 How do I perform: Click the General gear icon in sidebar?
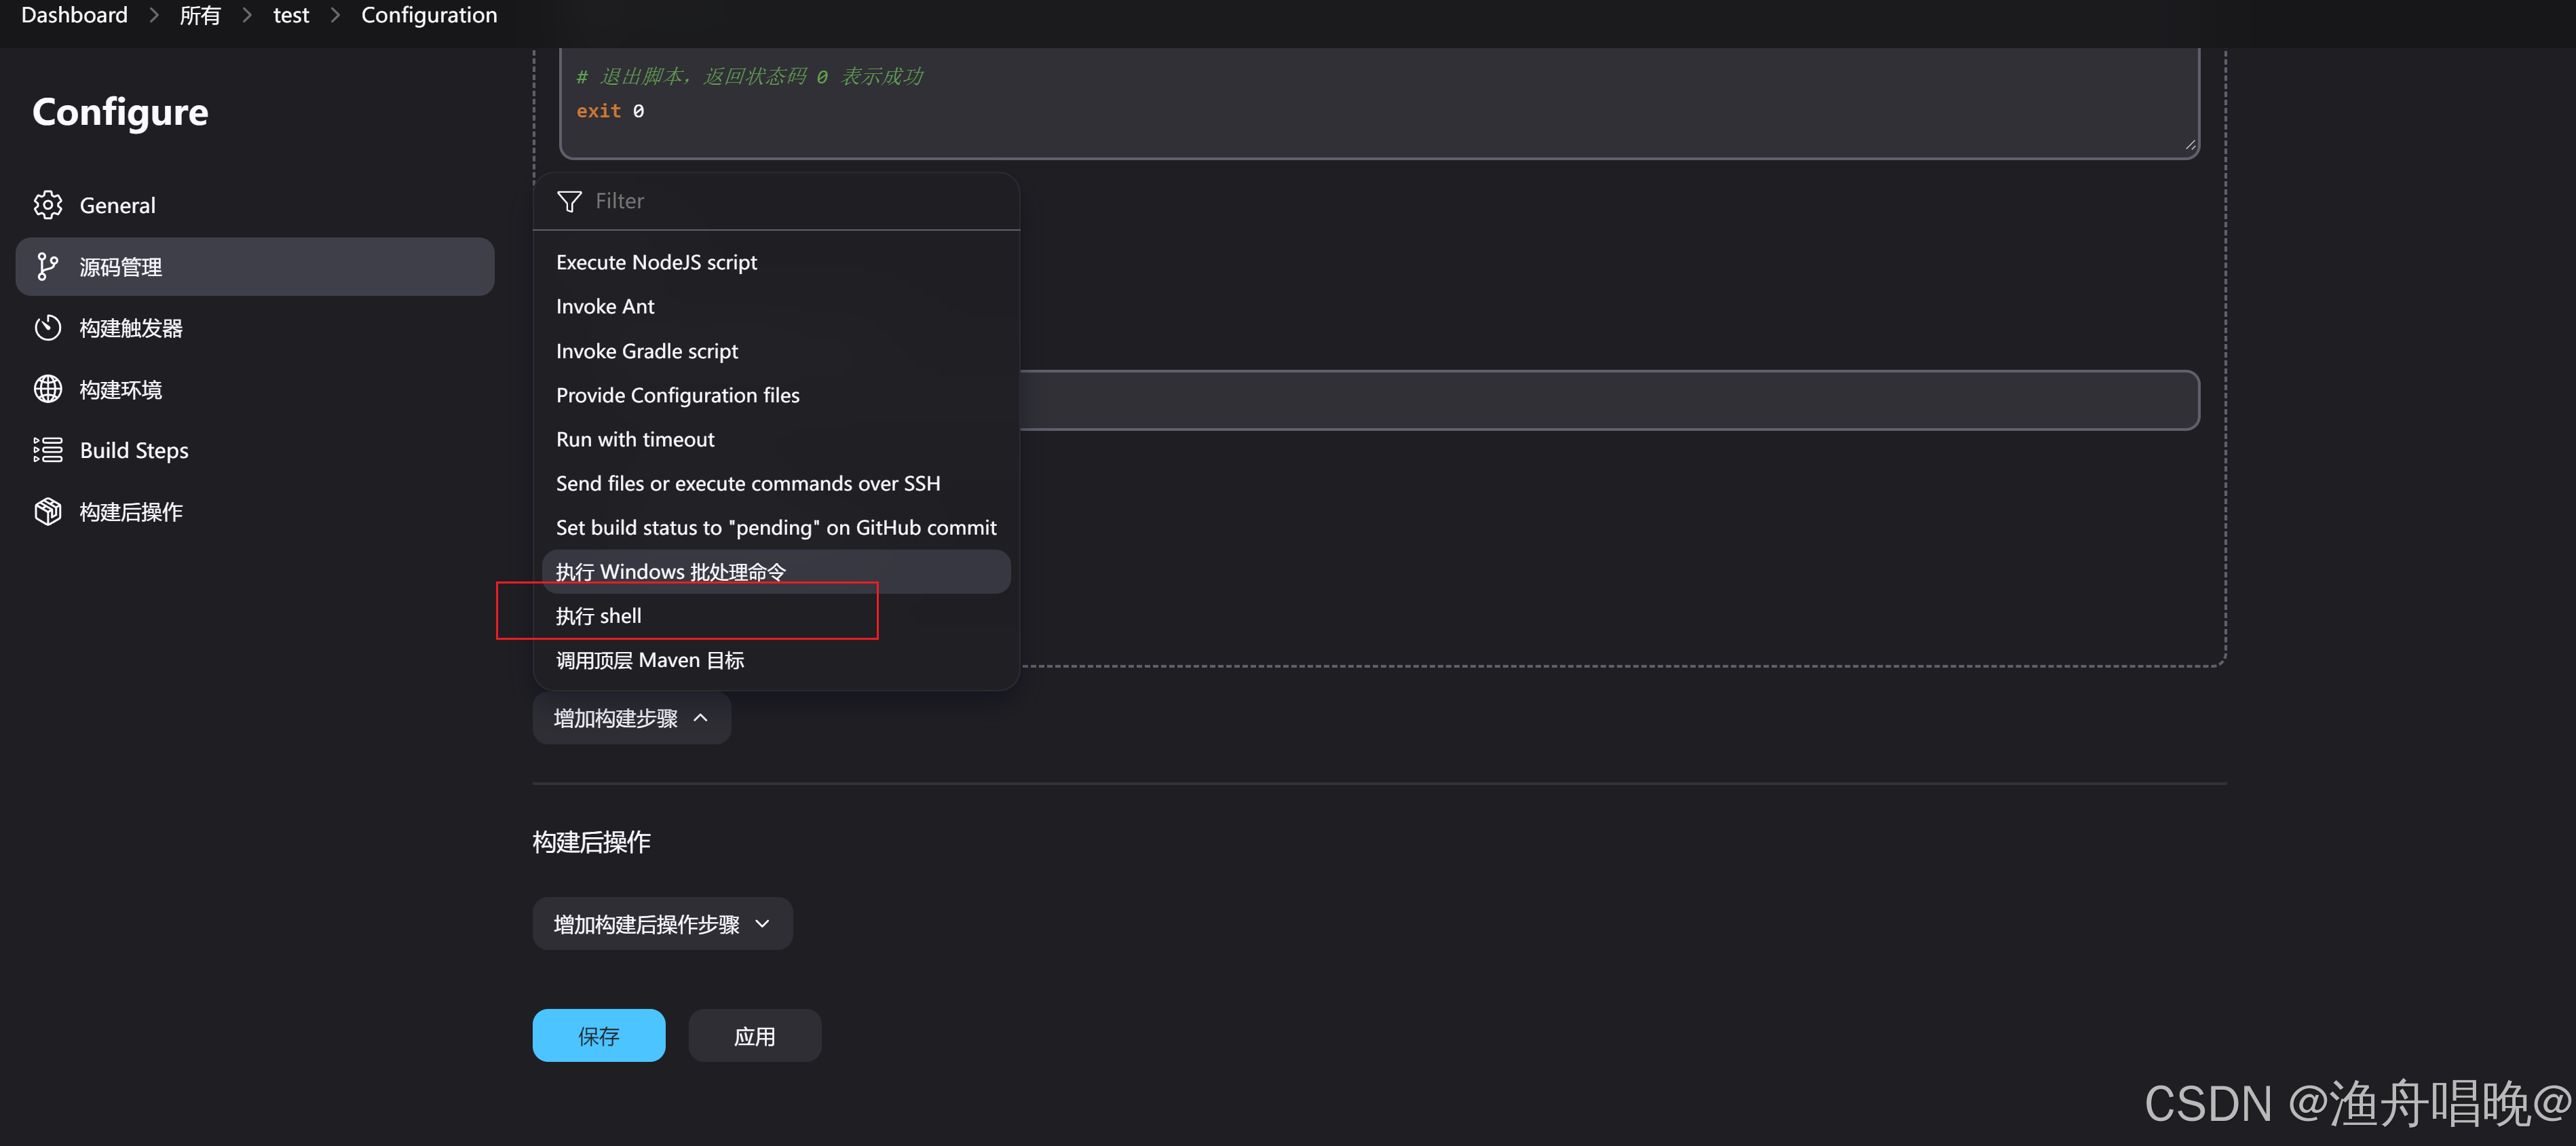pyautogui.click(x=47, y=205)
